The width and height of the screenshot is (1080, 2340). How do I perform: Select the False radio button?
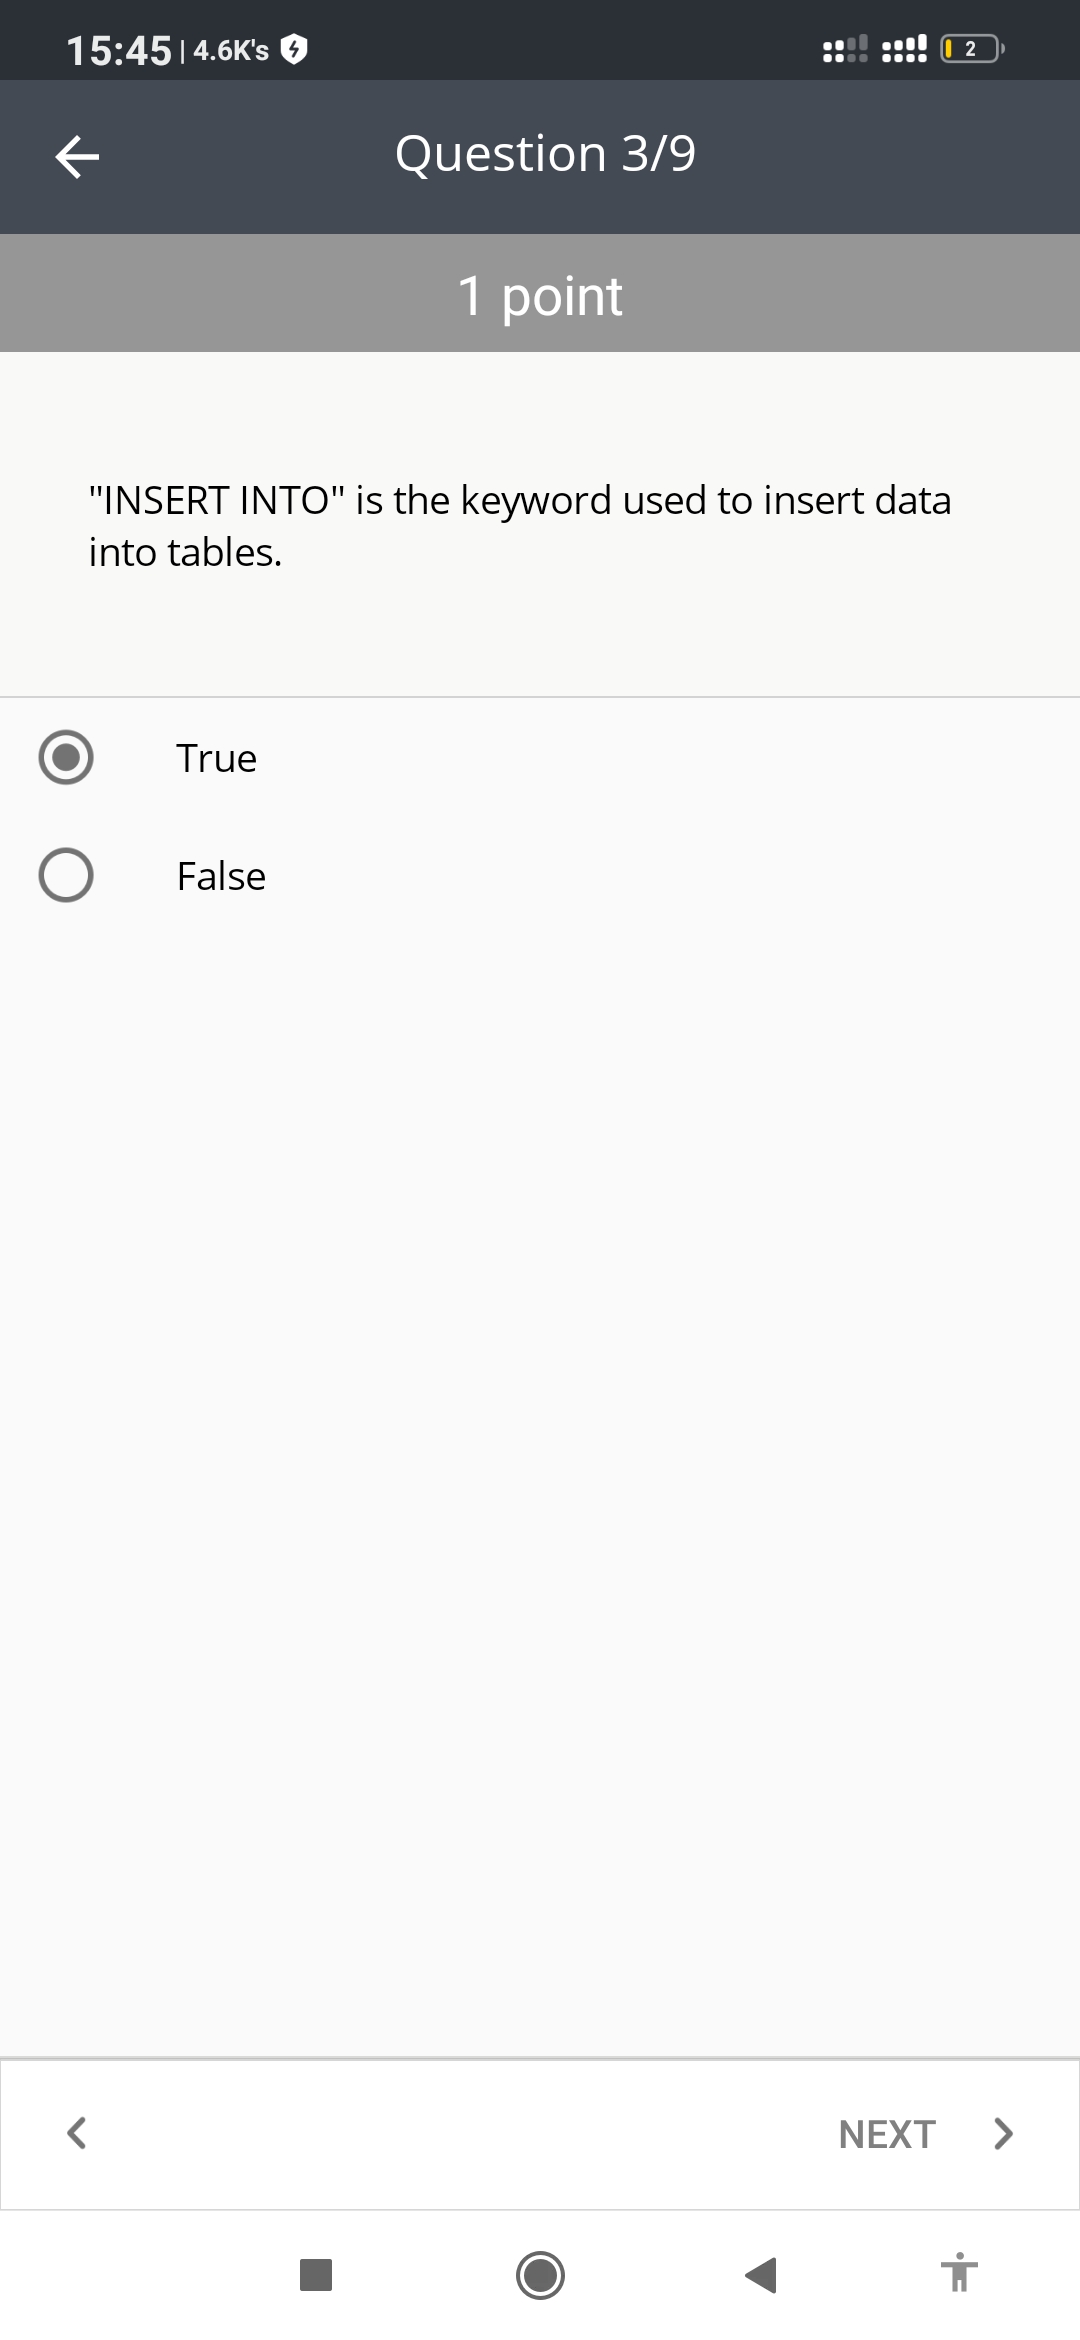click(66, 875)
